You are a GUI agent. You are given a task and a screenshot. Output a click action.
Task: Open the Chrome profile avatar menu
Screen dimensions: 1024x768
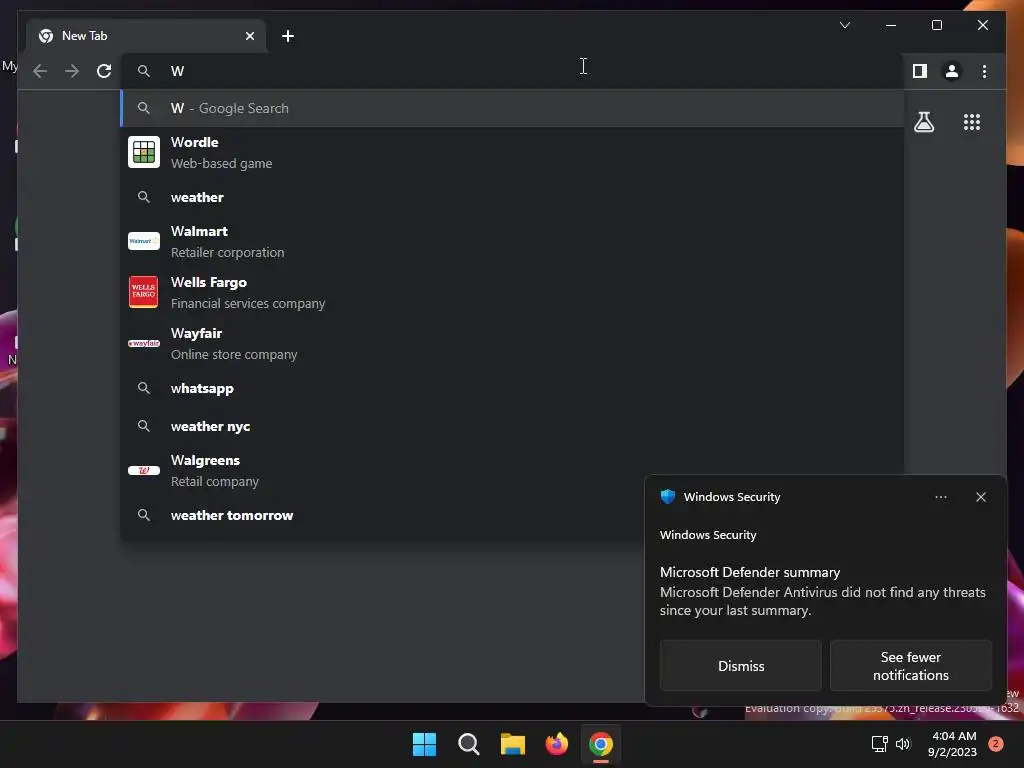point(952,71)
